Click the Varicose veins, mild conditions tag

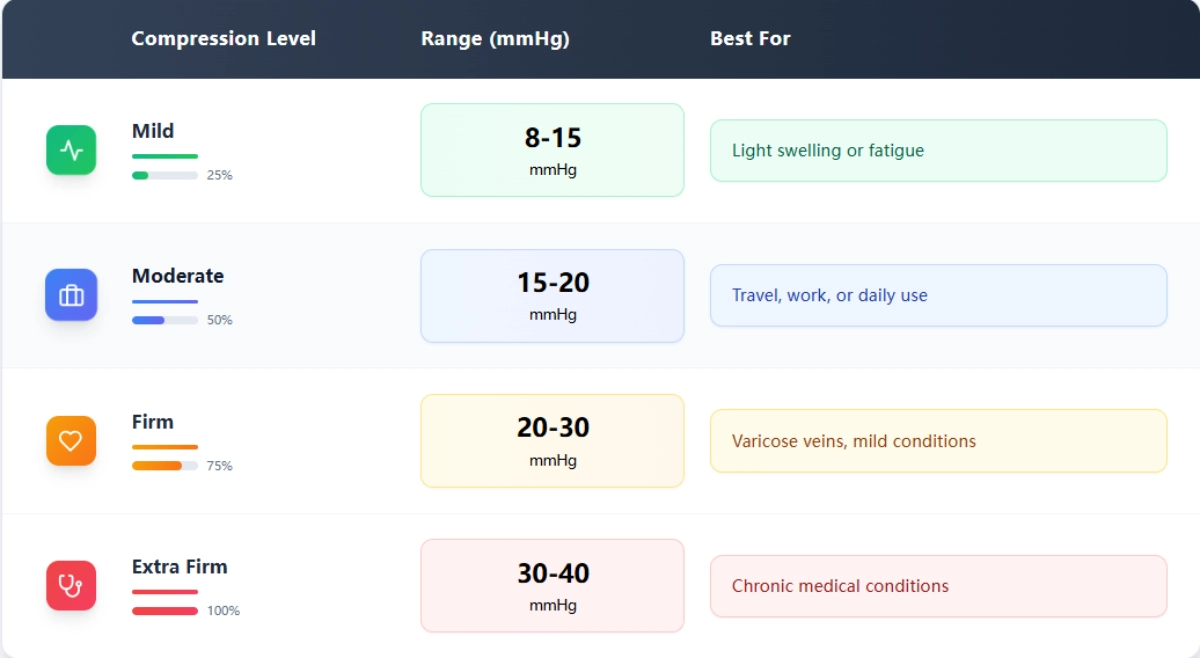tap(938, 441)
